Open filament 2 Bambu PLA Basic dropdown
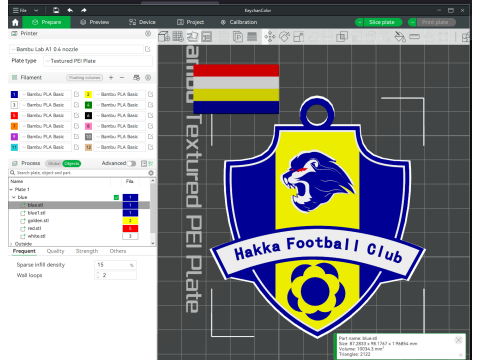The image size is (480, 360). pyautogui.click(x=120, y=94)
